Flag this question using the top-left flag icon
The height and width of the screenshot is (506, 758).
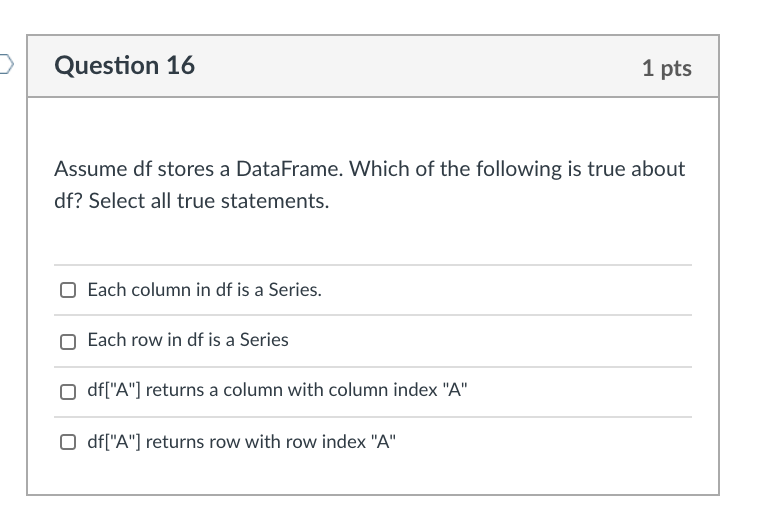coord(5,66)
